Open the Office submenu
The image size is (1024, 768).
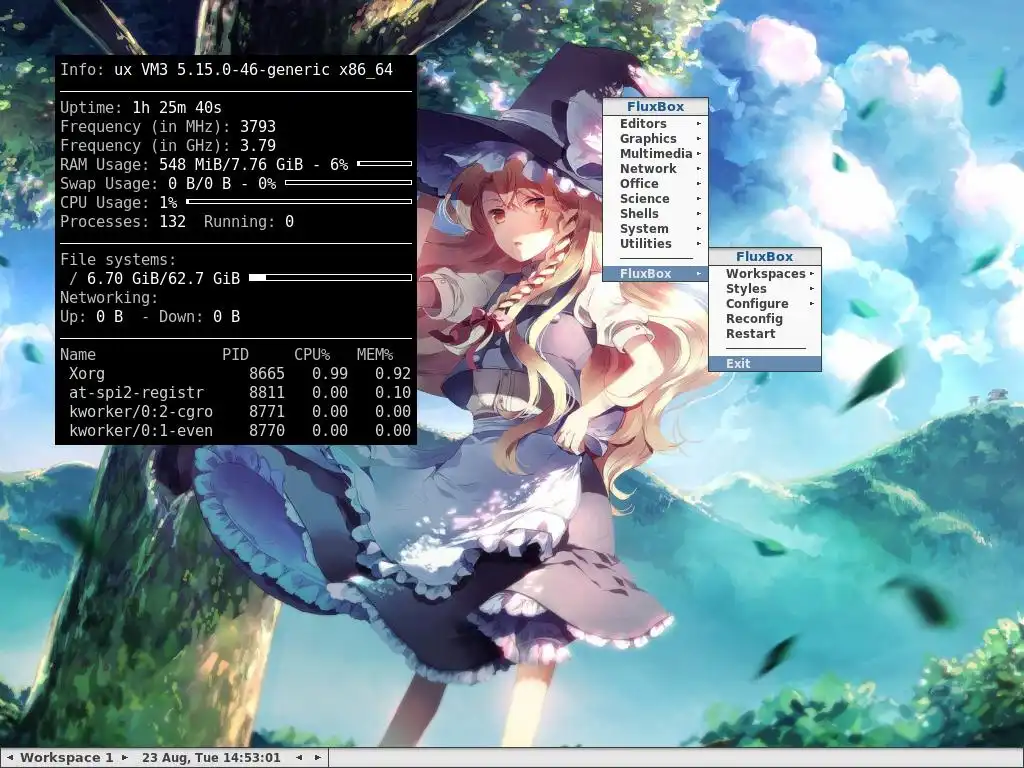[x=655, y=184]
